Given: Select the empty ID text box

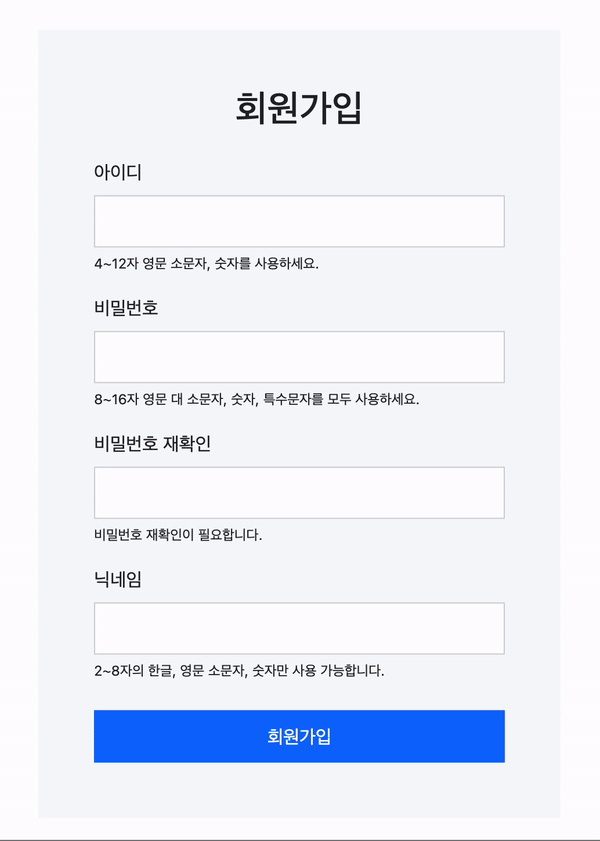Looking at the screenshot, I should (299, 221).
